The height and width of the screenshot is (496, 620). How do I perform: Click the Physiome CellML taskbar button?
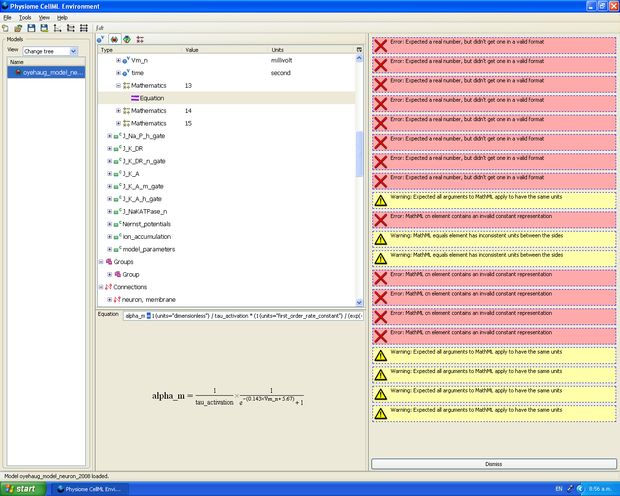click(x=89, y=489)
